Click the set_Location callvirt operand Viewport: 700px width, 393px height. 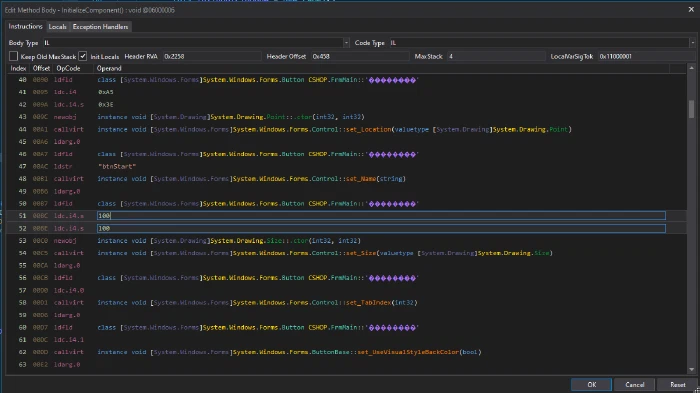(334, 130)
